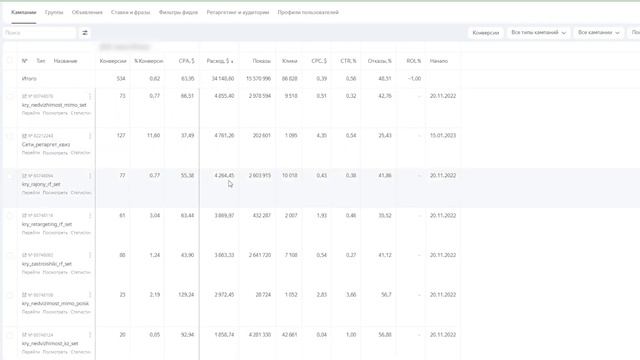Viewport: 640px width, 360px height.
Task: Switch to the Ставки и фразы tab
Action: click(131, 13)
